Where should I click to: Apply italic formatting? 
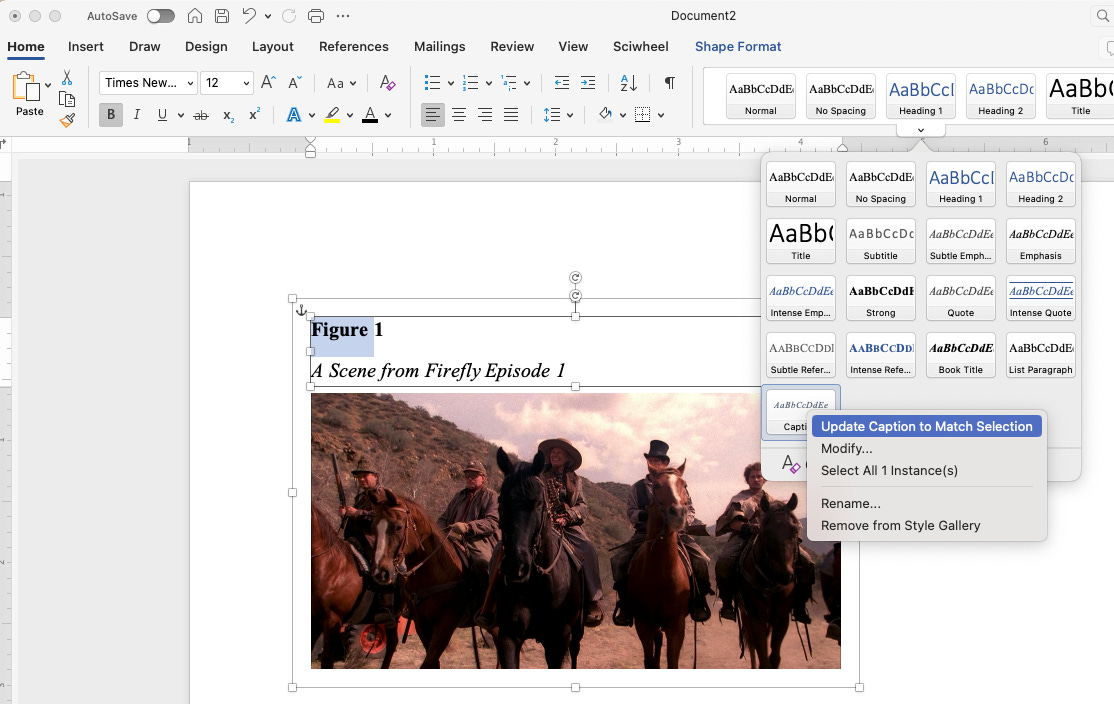pos(135,114)
